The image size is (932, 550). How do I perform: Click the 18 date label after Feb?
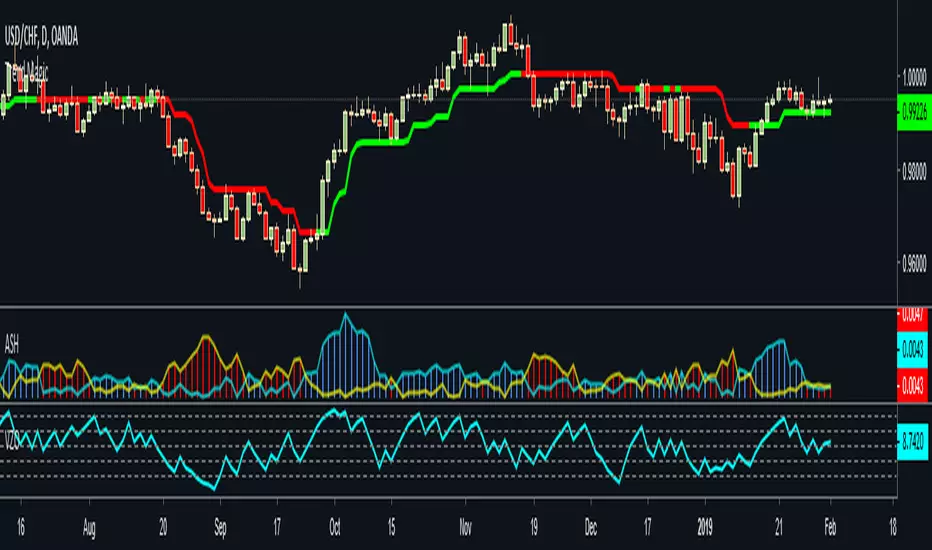[x=893, y=527]
